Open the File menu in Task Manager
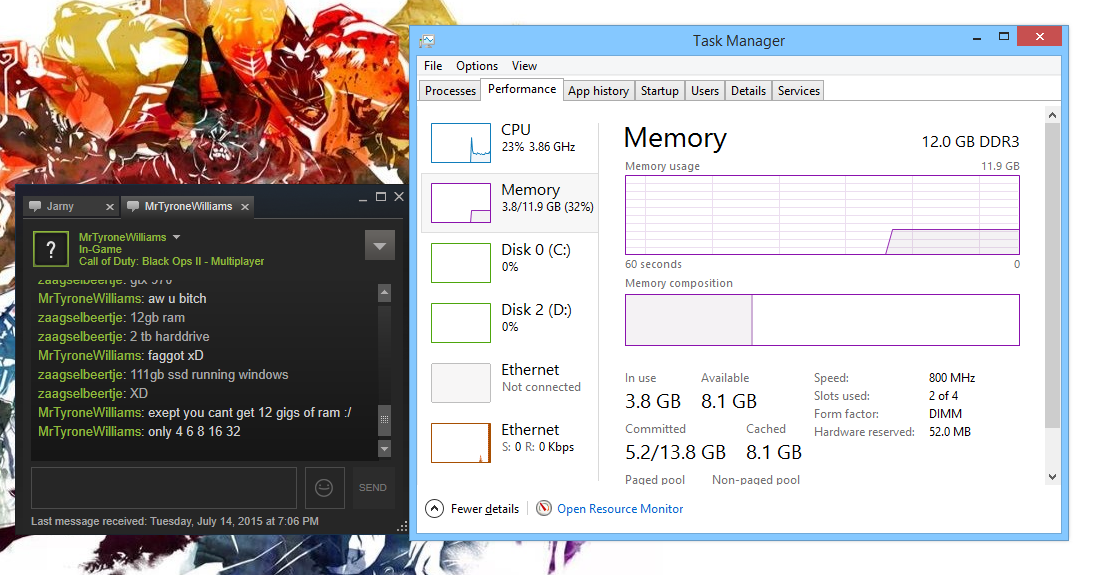The width and height of the screenshot is (1096, 575). (433, 66)
